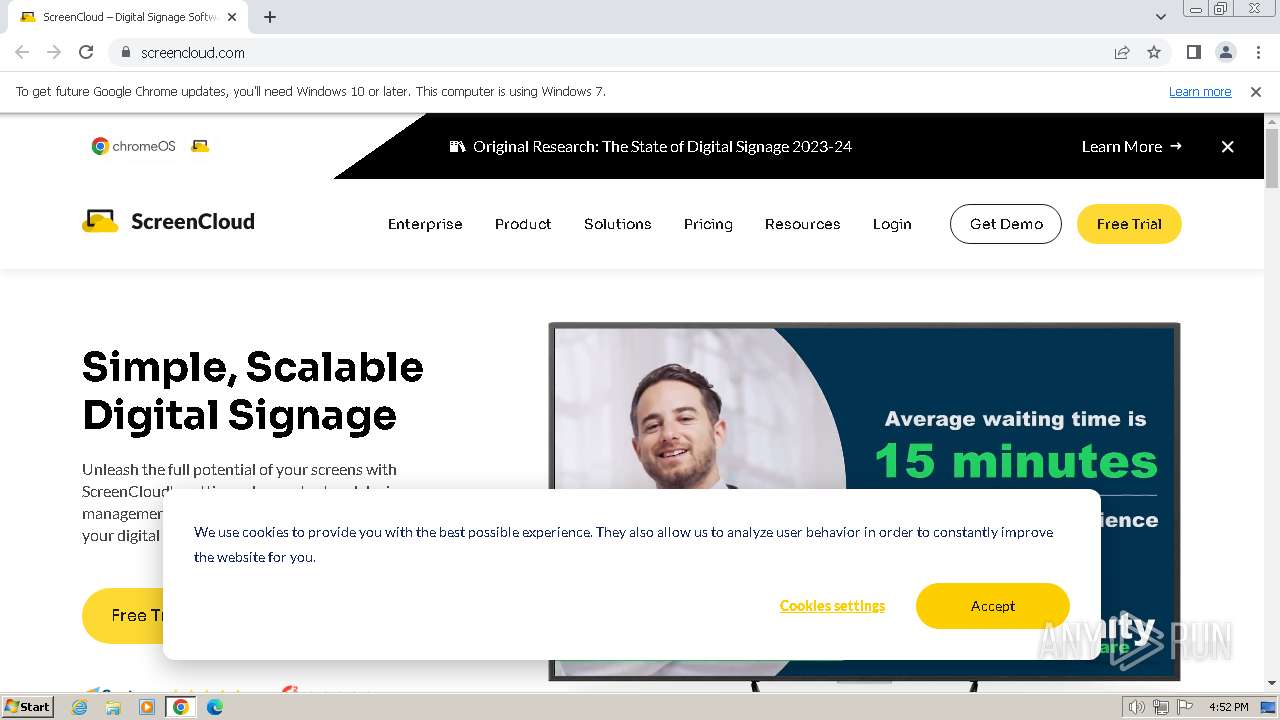This screenshot has height=720, width=1280.
Task: Open Microsoft Edge from the taskbar
Action: 214,707
